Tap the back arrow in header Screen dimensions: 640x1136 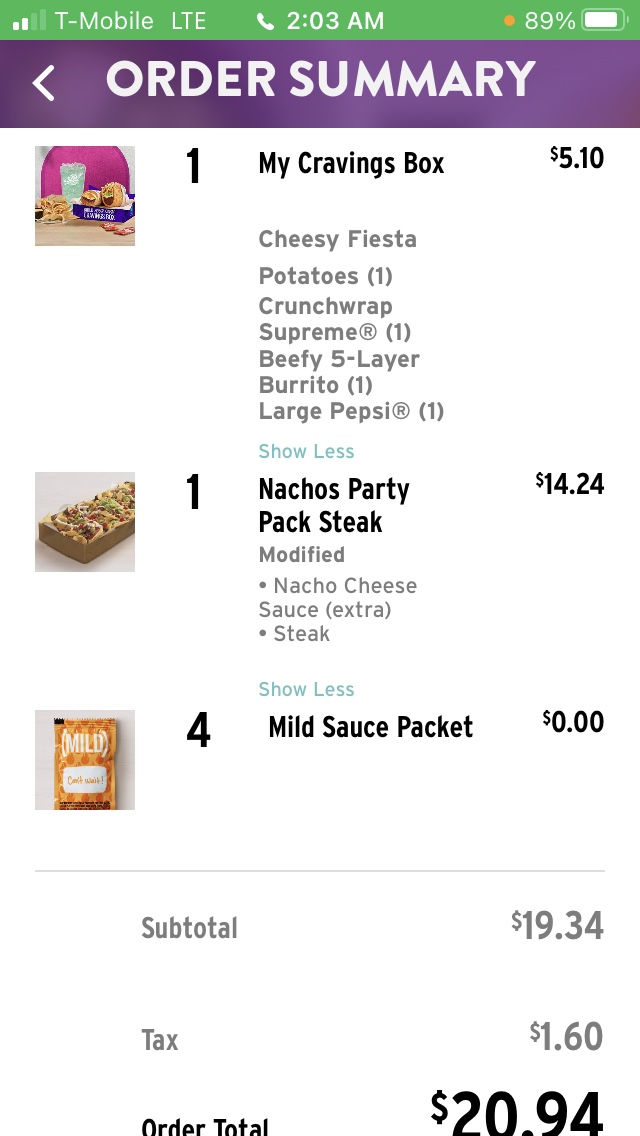tap(43, 83)
